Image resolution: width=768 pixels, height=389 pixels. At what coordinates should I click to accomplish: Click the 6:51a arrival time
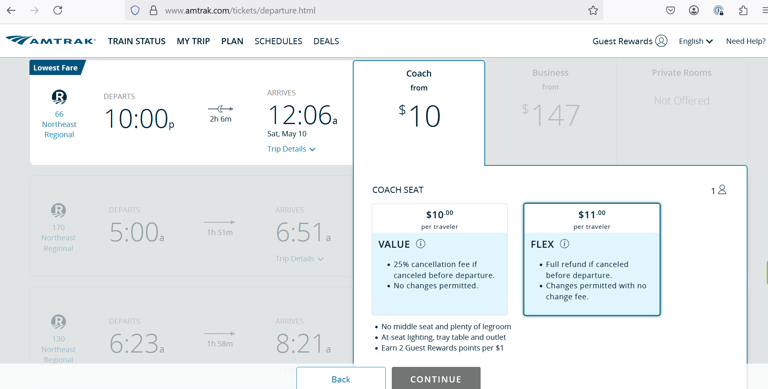coord(303,232)
